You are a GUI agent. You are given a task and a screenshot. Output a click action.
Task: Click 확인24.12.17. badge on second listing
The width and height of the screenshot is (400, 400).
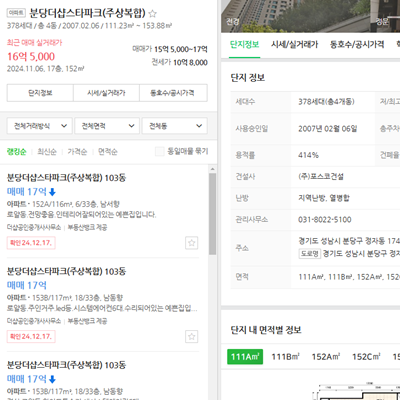point(31,336)
